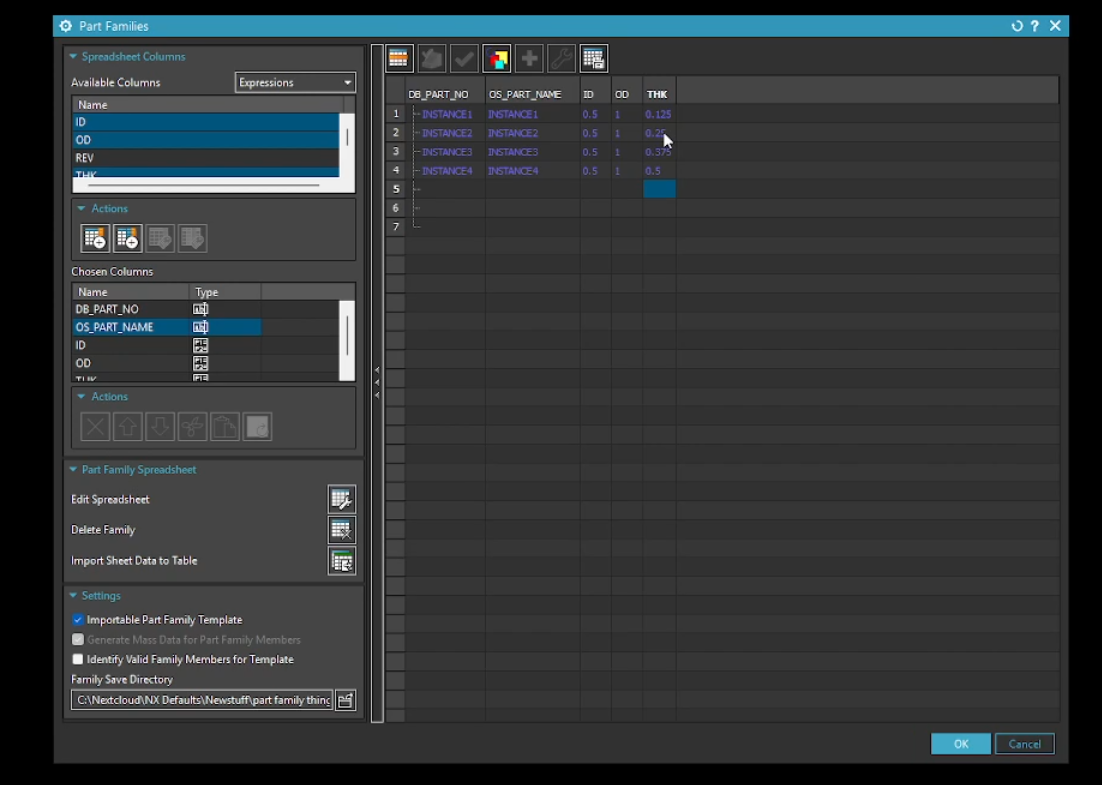The width and height of the screenshot is (1102, 785).
Task: Click the Cancel button
Action: (x=1025, y=744)
